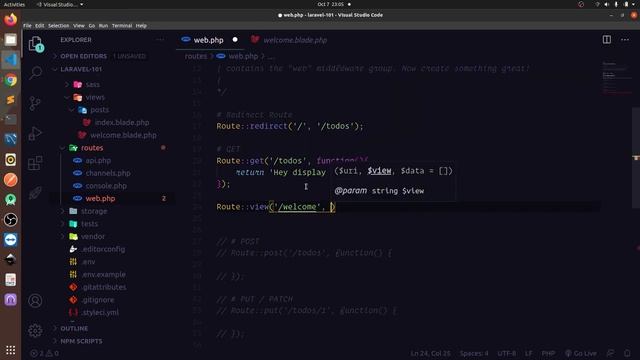Expand the NPM Scripts section
This screenshot has height=360, width=640.
(81, 341)
